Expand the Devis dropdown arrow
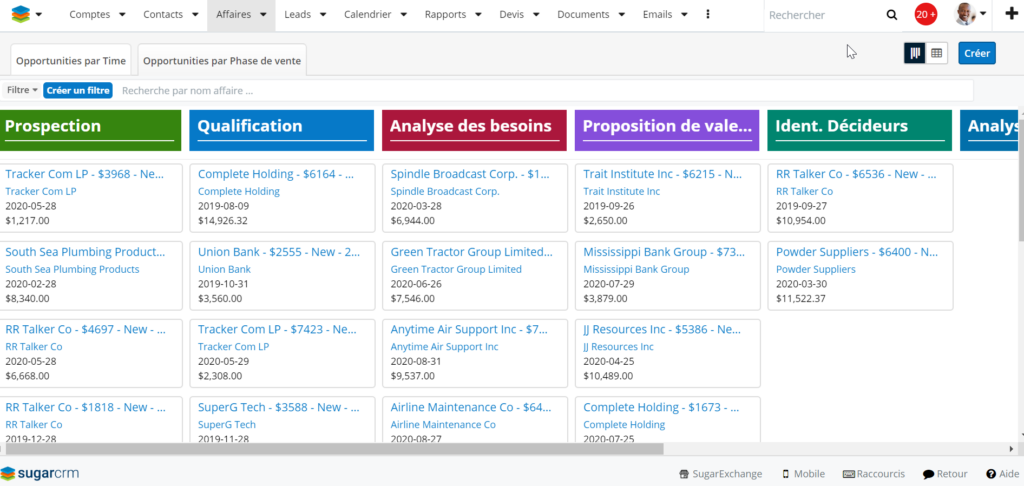 pos(536,15)
